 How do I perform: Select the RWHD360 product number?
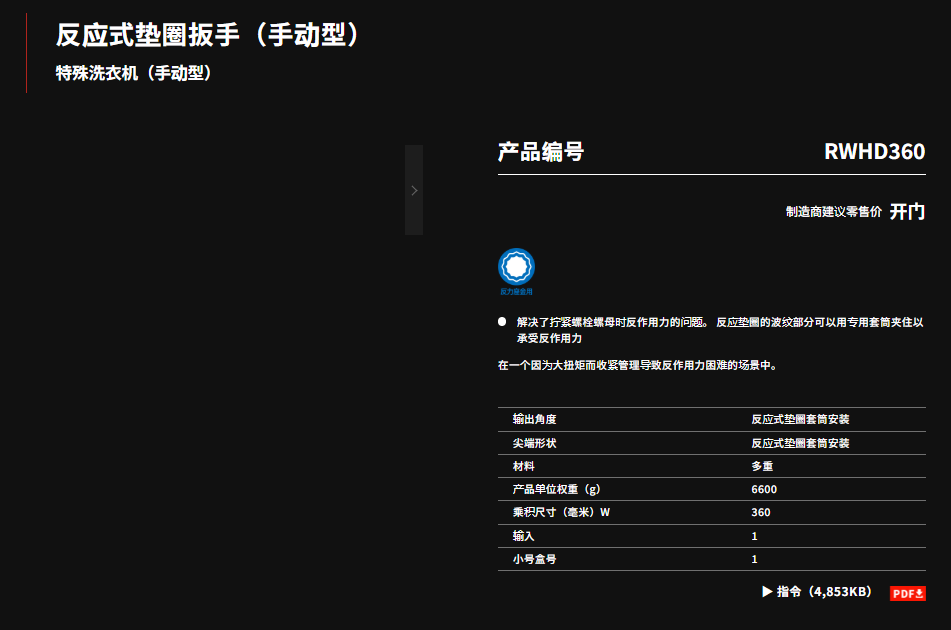pos(874,152)
